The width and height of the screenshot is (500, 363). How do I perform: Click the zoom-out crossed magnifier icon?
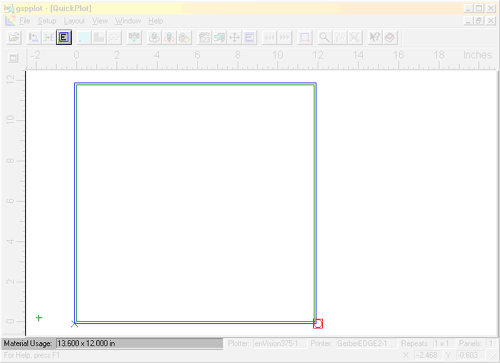[x=355, y=37]
